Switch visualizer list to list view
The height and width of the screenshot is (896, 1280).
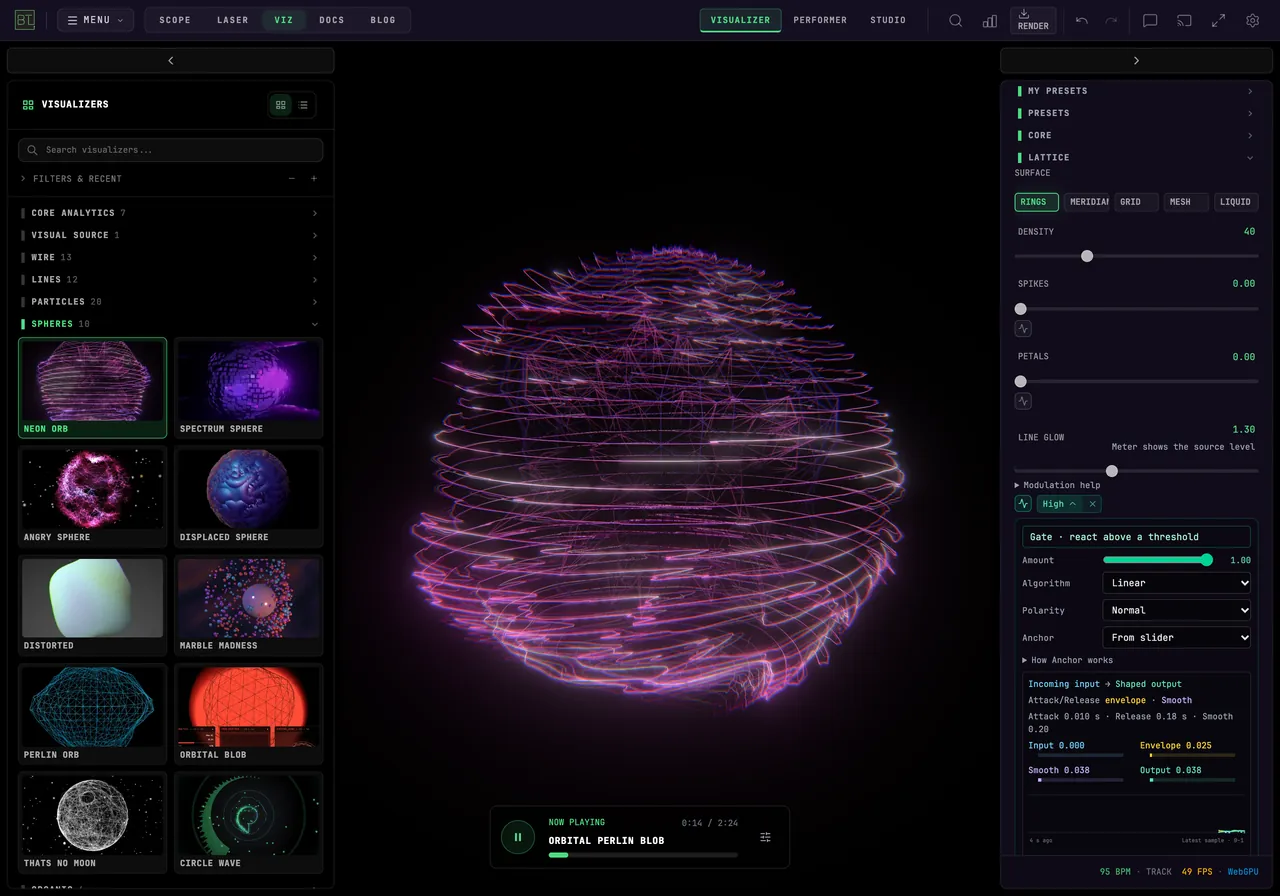pyautogui.click(x=303, y=104)
